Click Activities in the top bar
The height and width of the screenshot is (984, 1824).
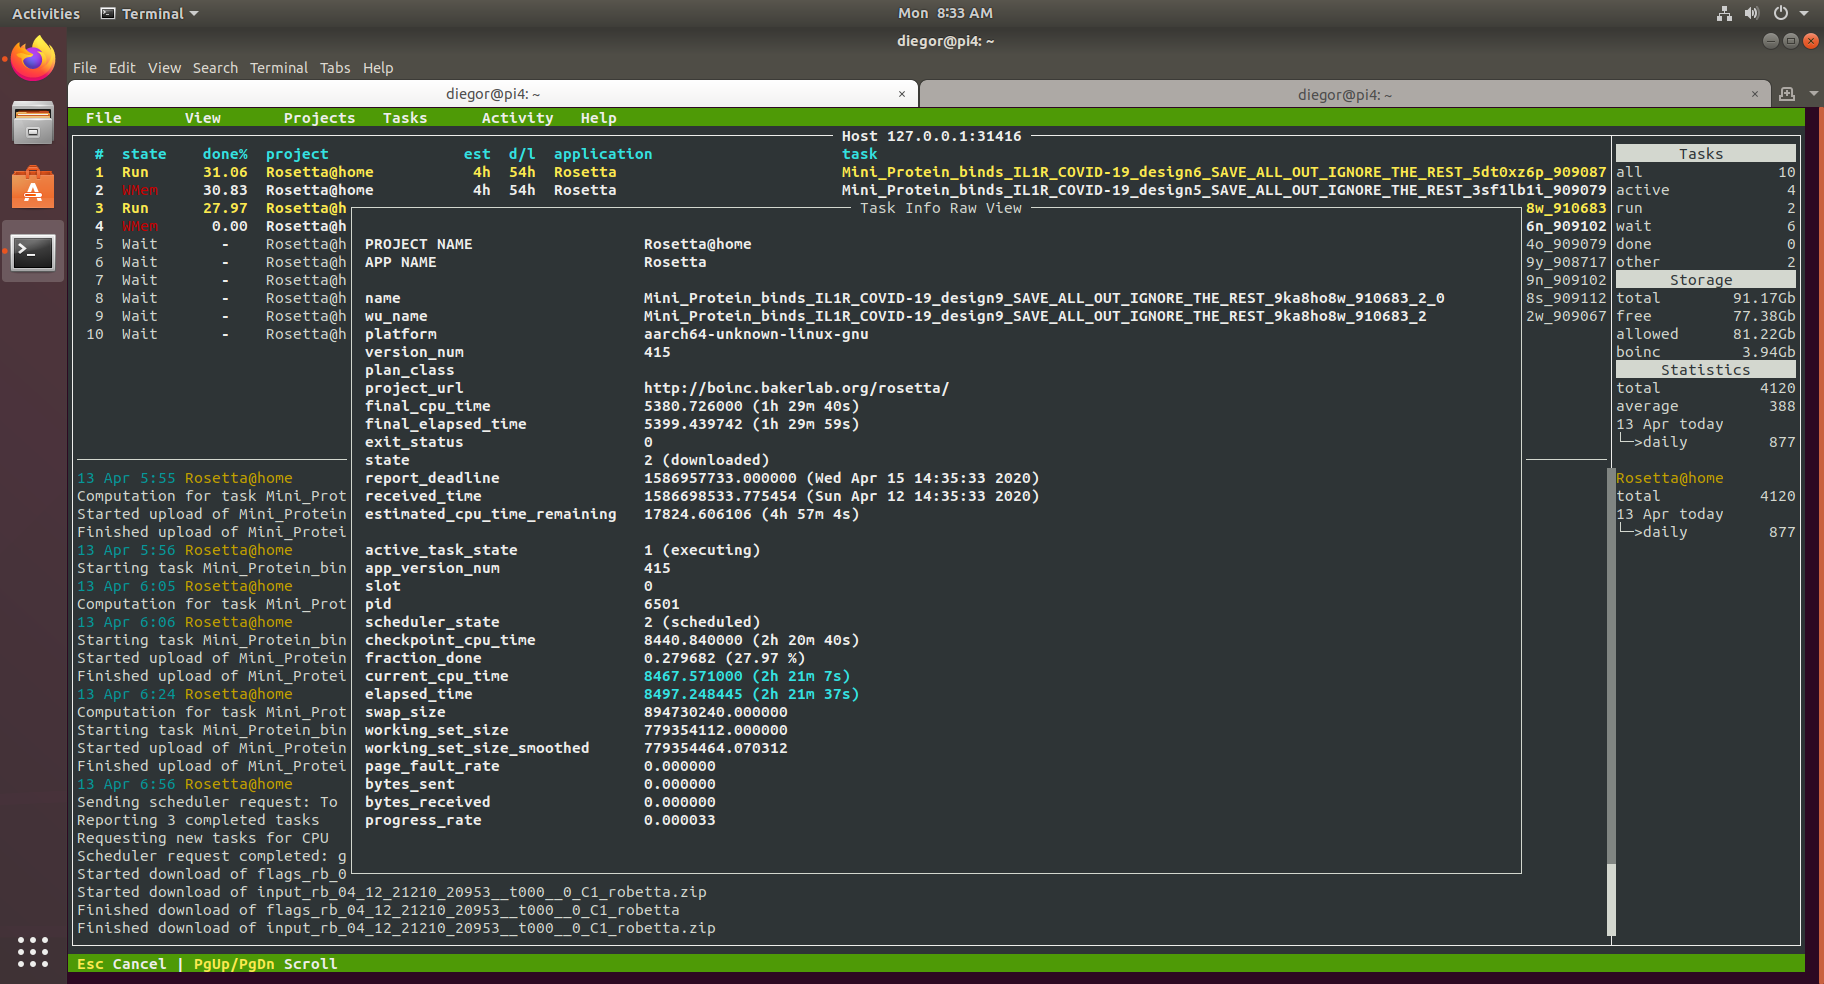point(46,13)
